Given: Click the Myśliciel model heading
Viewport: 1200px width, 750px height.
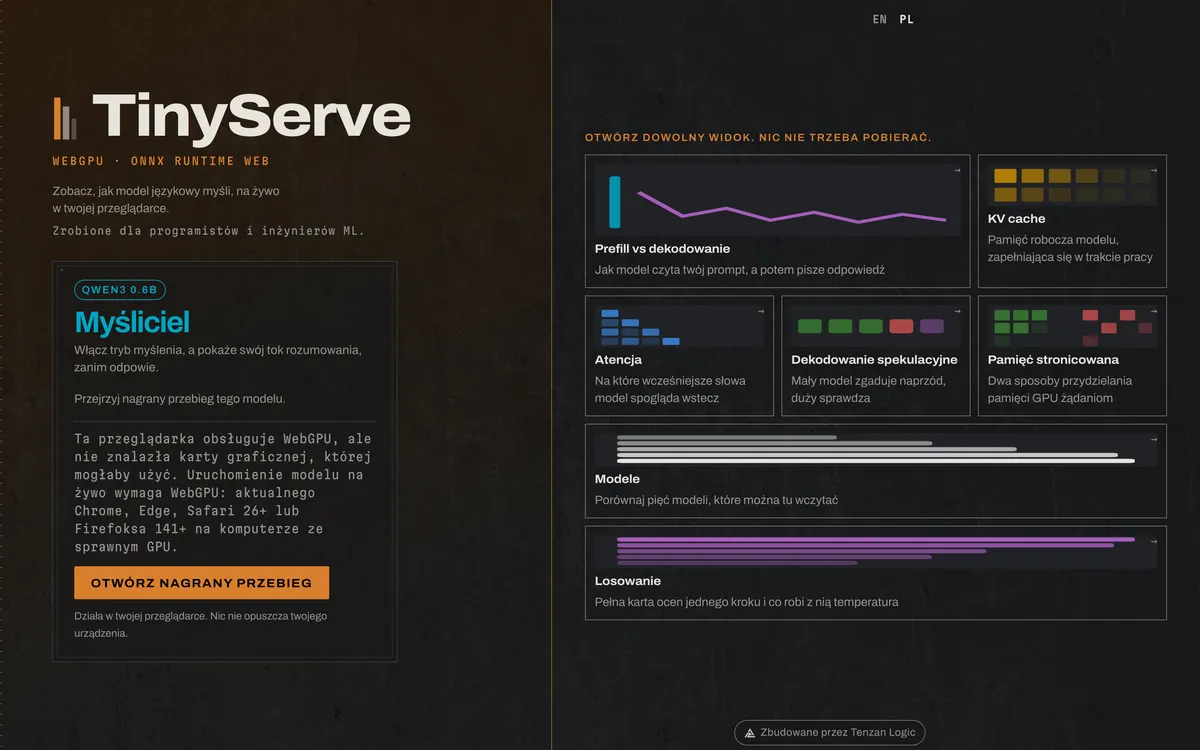Looking at the screenshot, I should 132,322.
